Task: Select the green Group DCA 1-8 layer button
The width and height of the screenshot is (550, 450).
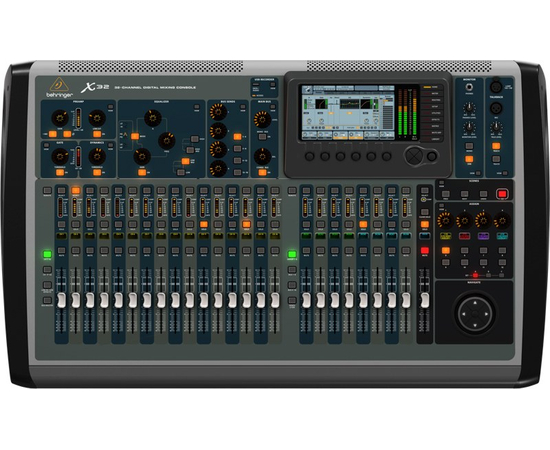Action: (x=292, y=254)
